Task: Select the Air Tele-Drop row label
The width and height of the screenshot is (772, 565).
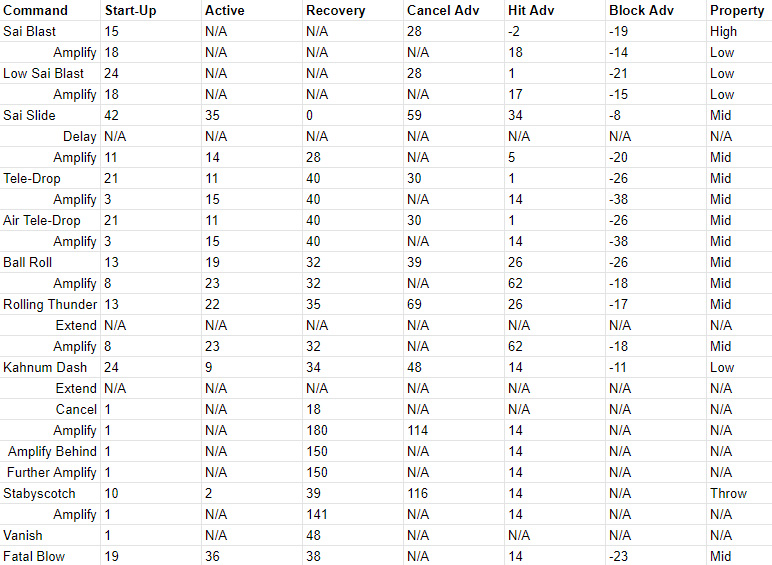Action: pyautogui.click(x=50, y=220)
